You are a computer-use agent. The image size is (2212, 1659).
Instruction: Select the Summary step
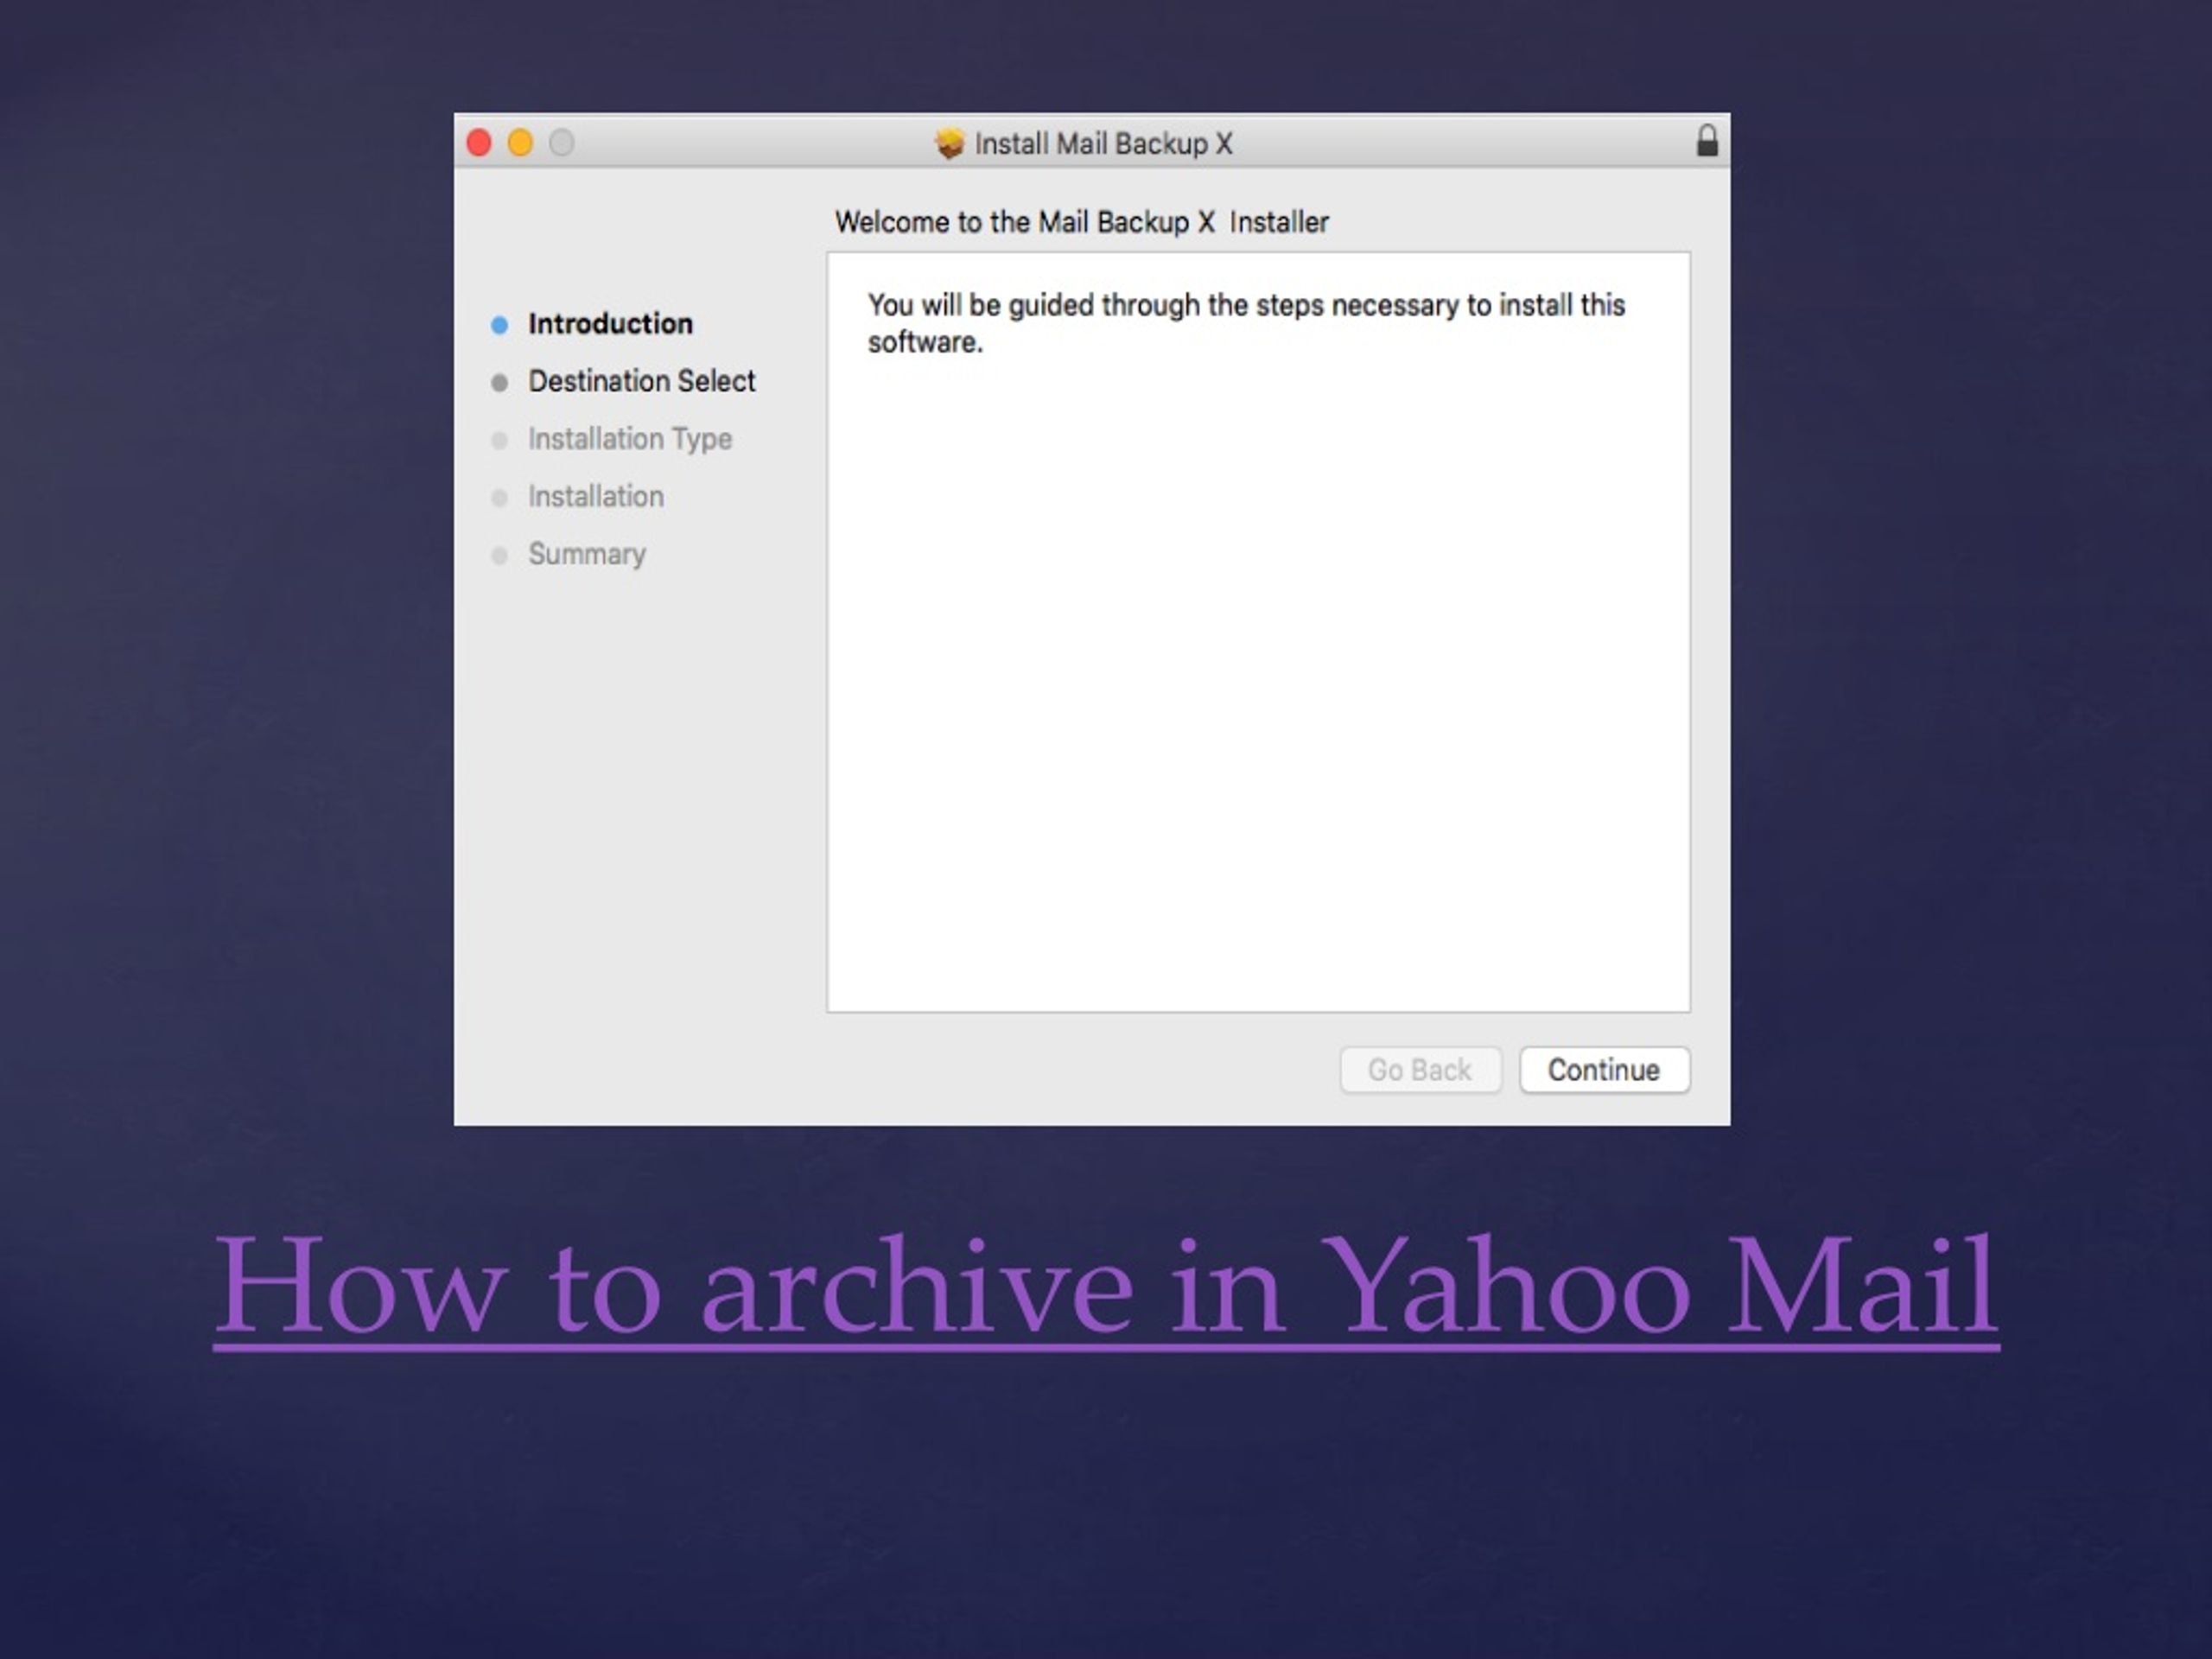[x=587, y=554]
